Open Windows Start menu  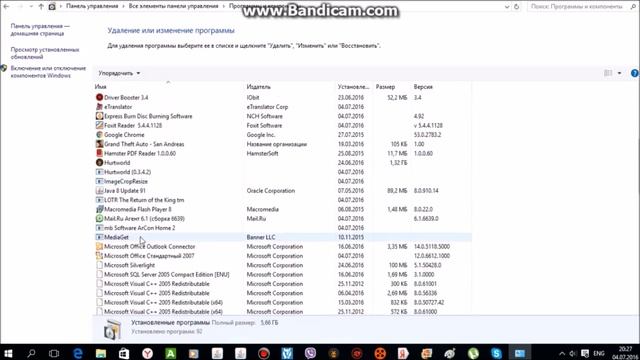tap(8, 353)
